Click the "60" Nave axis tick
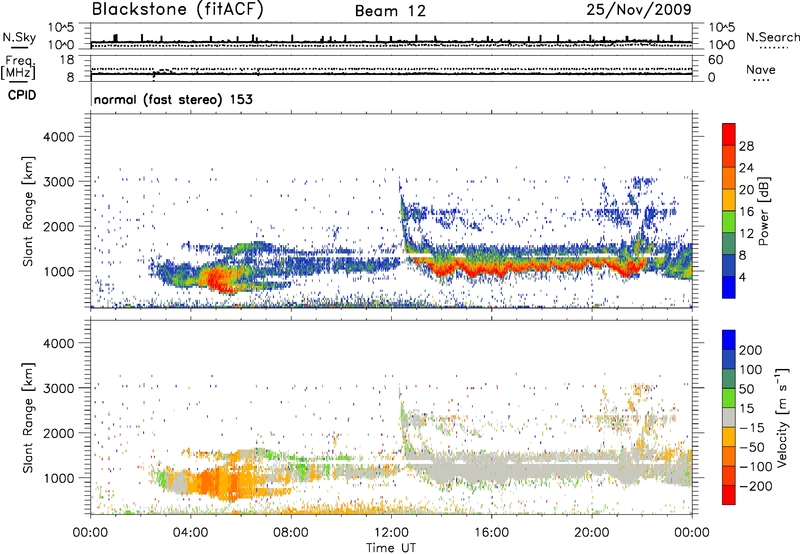Screen dimensions: 800x554 (x=716, y=60)
